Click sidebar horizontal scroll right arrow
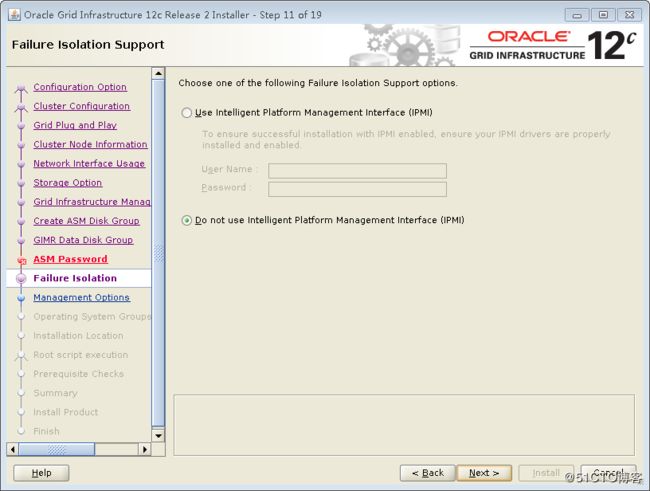Screen dimensions: 650x491 click(x=144, y=449)
